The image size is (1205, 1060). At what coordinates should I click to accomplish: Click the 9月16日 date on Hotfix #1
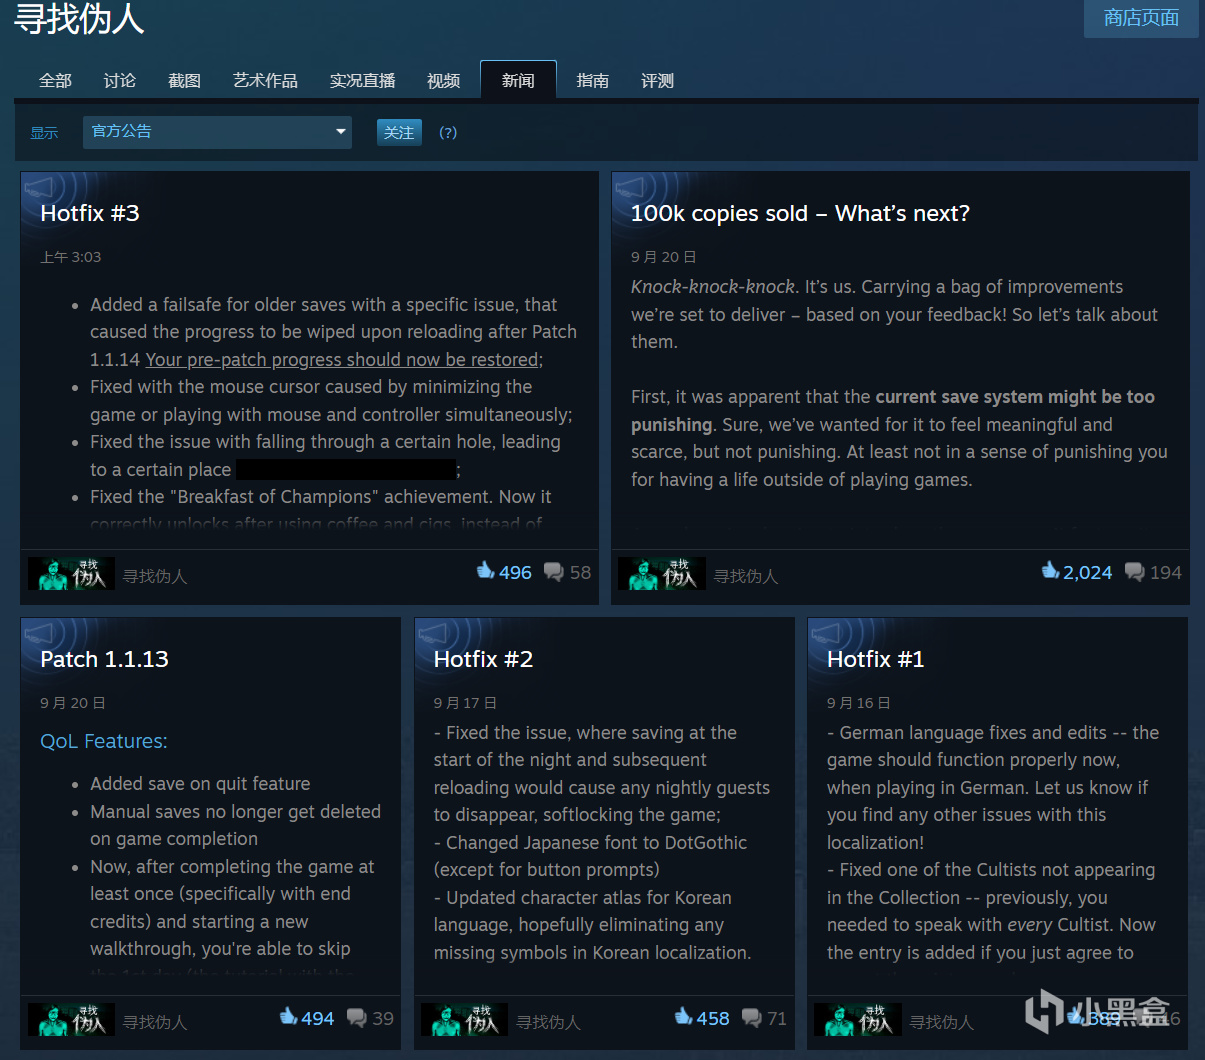click(859, 703)
